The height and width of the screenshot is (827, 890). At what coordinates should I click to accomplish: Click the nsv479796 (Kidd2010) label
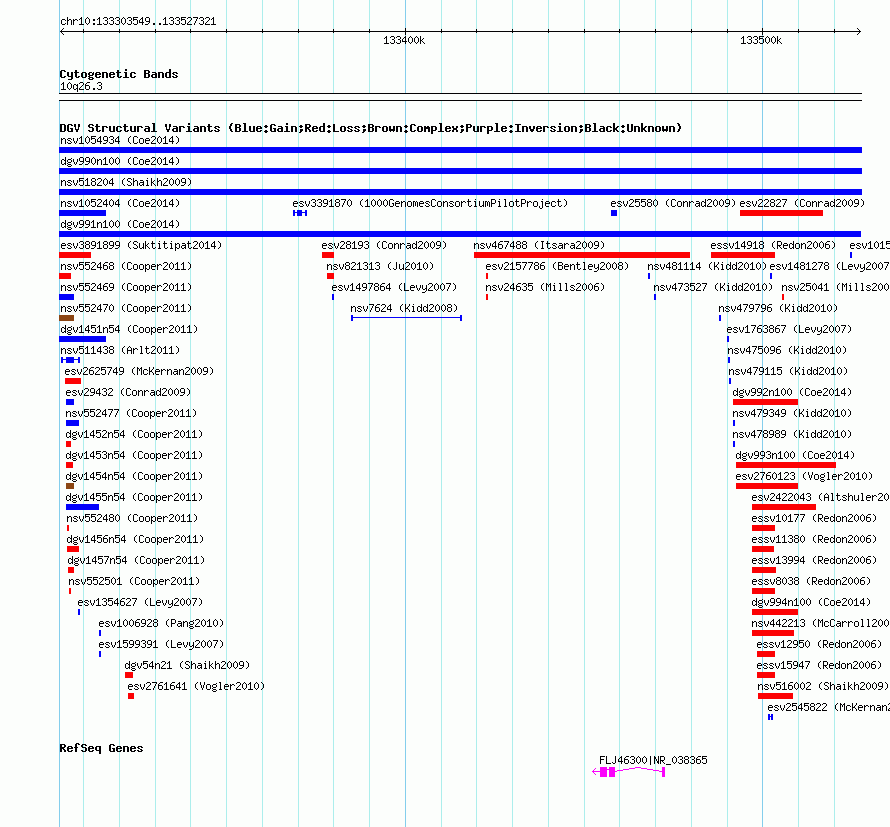(778, 308)
